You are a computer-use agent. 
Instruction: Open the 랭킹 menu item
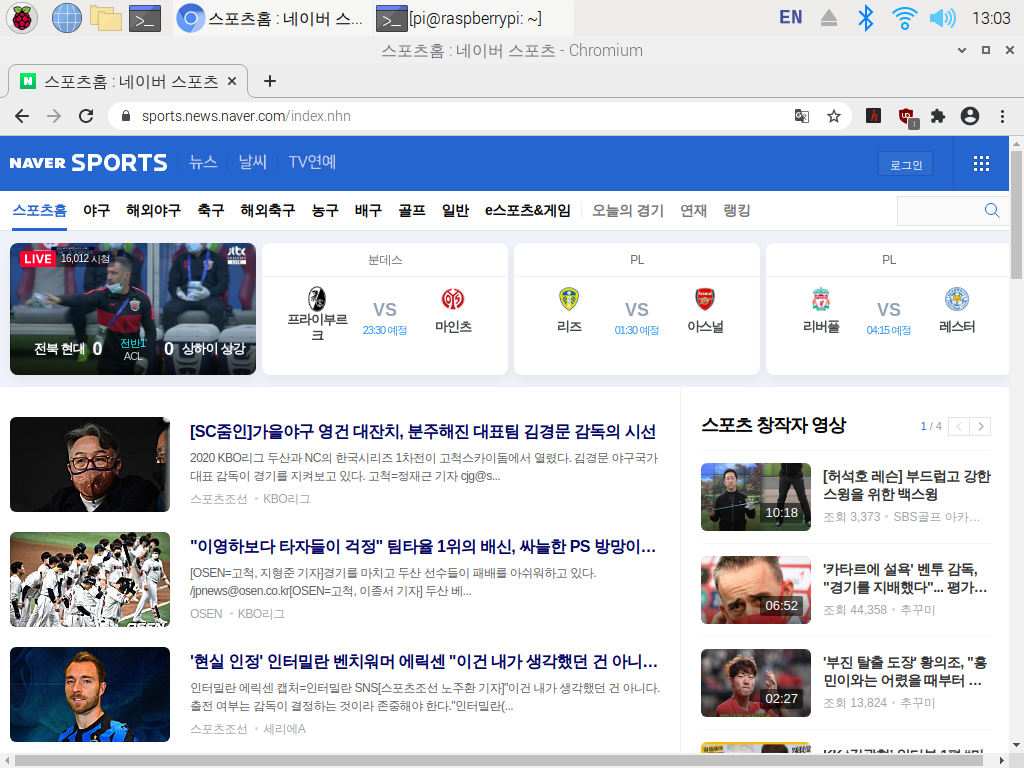pos(737,211)
